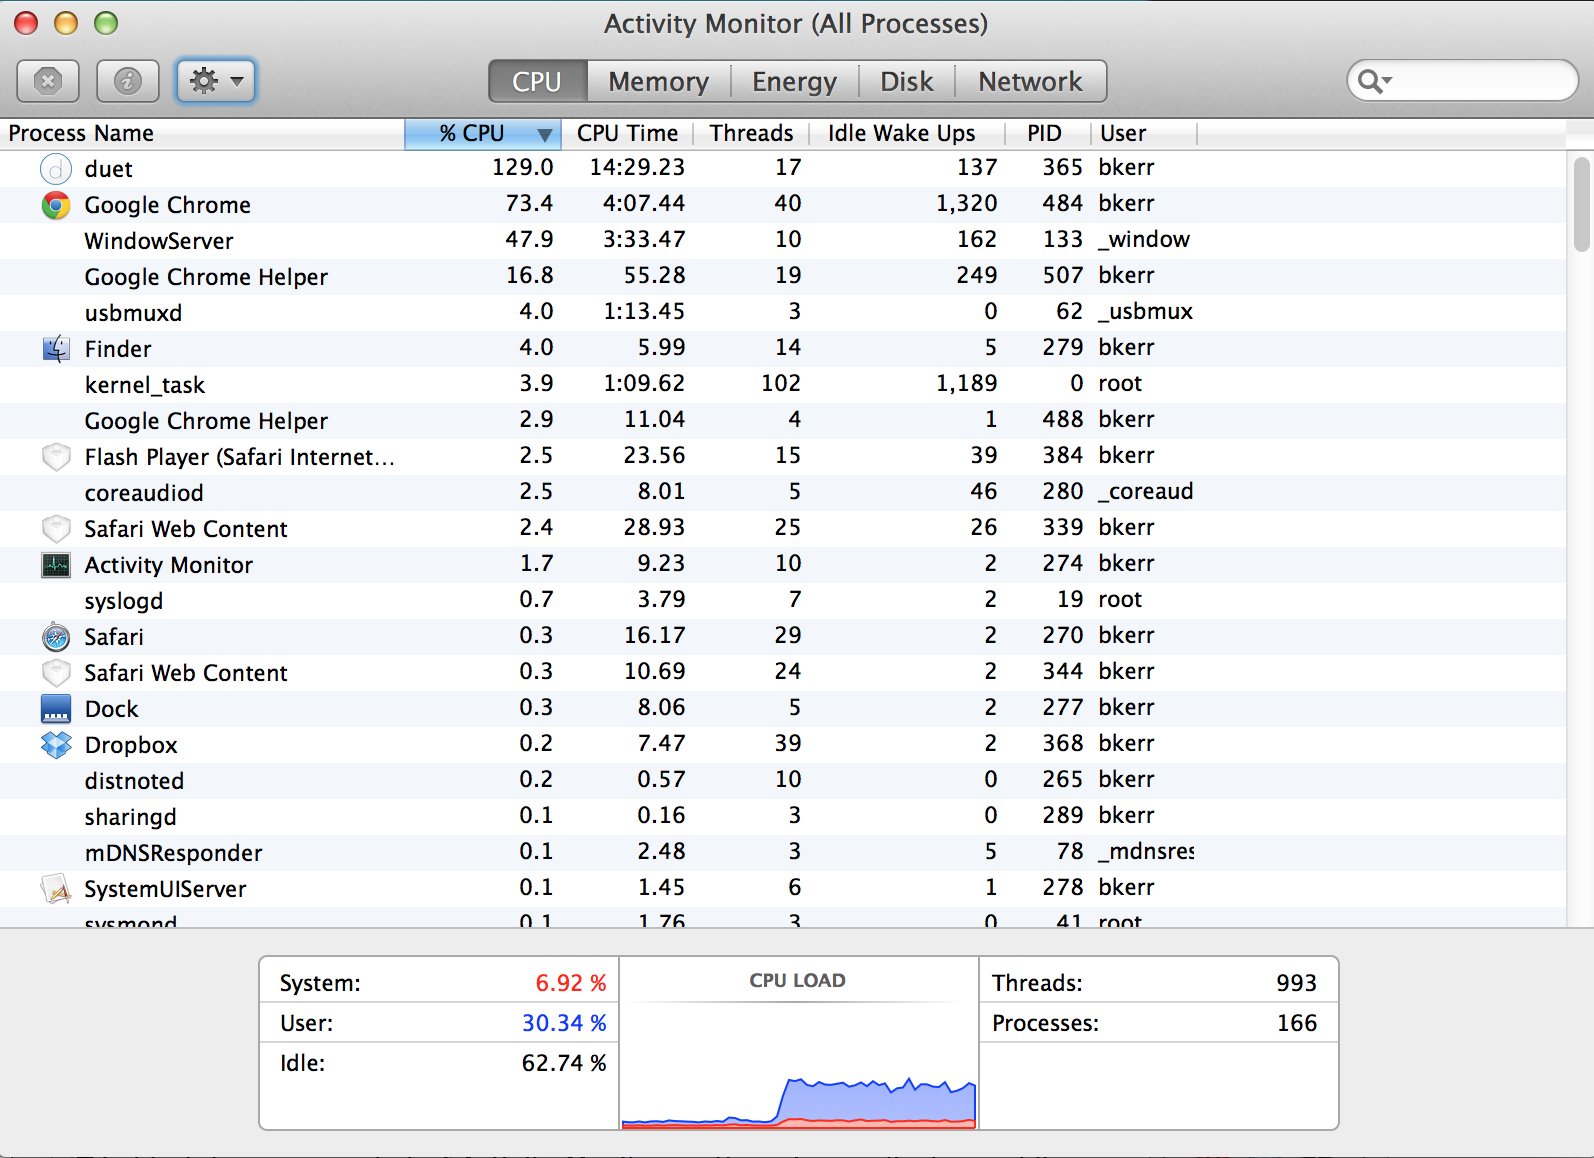The width and height of the screenshot is (1594, 1158).
Task: Click the search magnifier icon
Action: point(1373,82)
